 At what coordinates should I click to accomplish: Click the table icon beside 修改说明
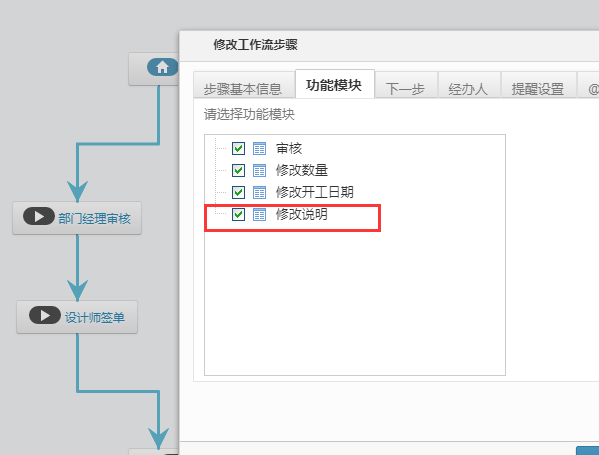pyautogui.click(x=259, y=214)
